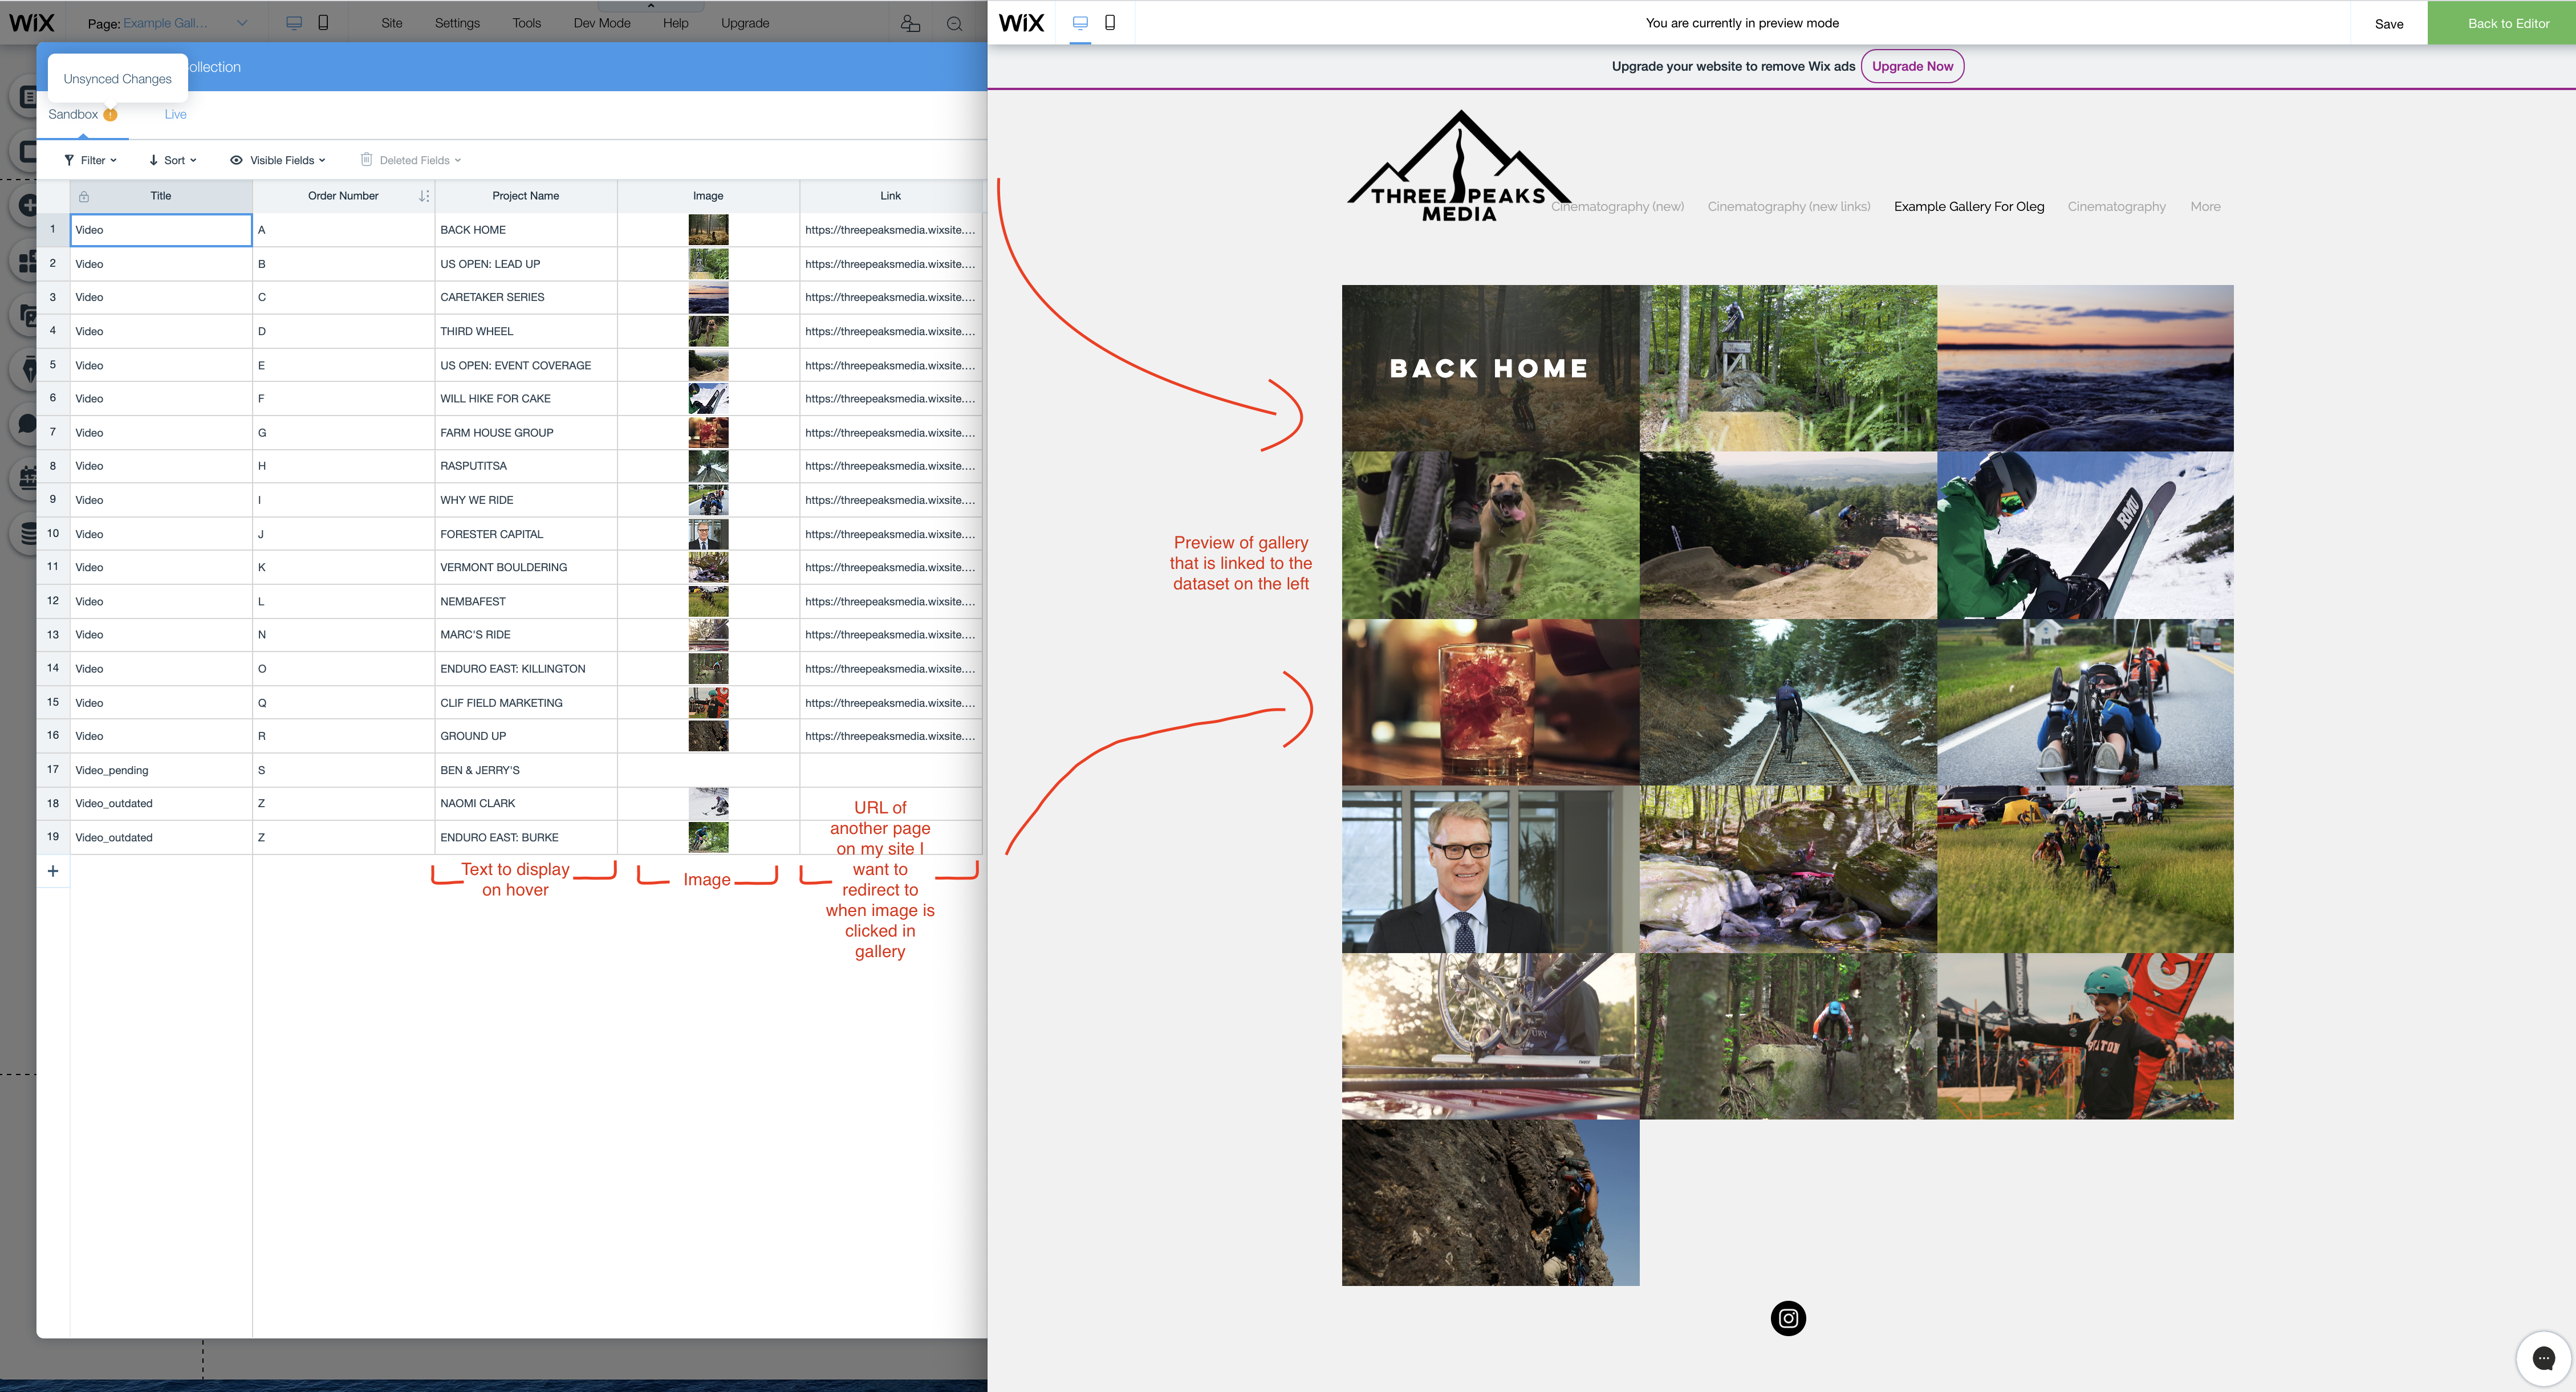
Task: Click the Back to Editor button
Action: coord(2507,23)
